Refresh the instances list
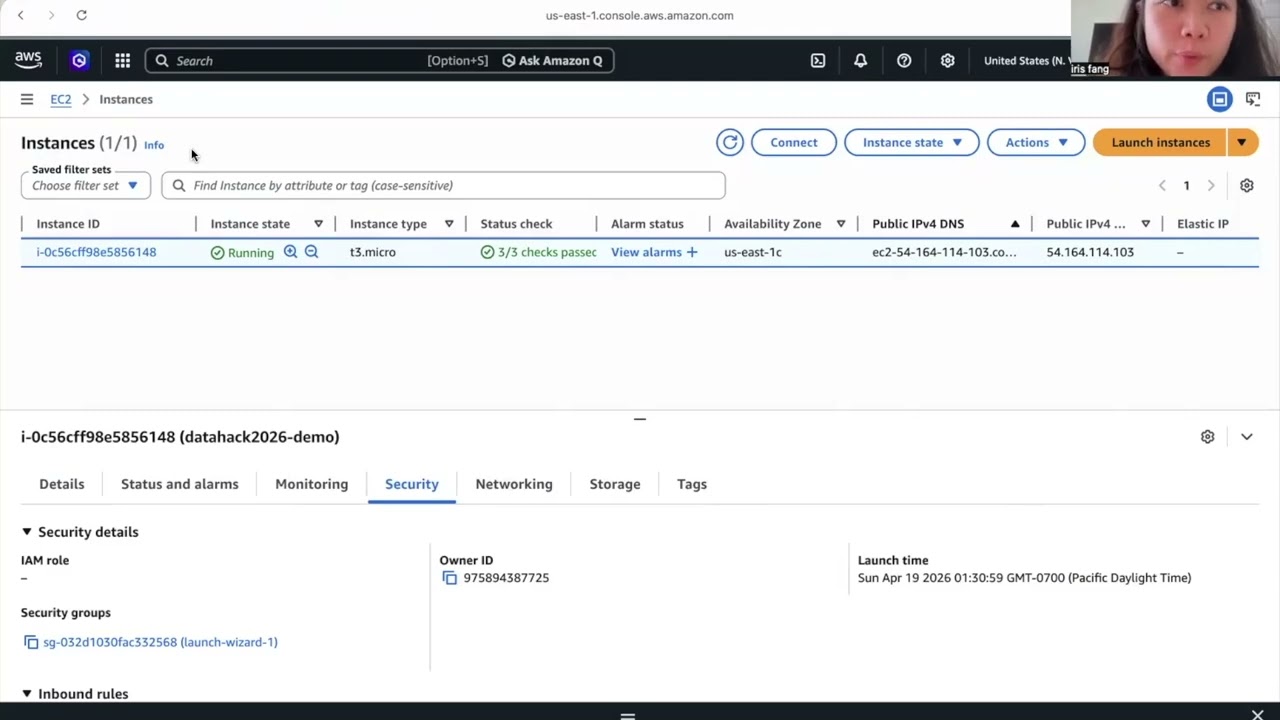The height and width of the screenshot is (720, 1280). 730,142
